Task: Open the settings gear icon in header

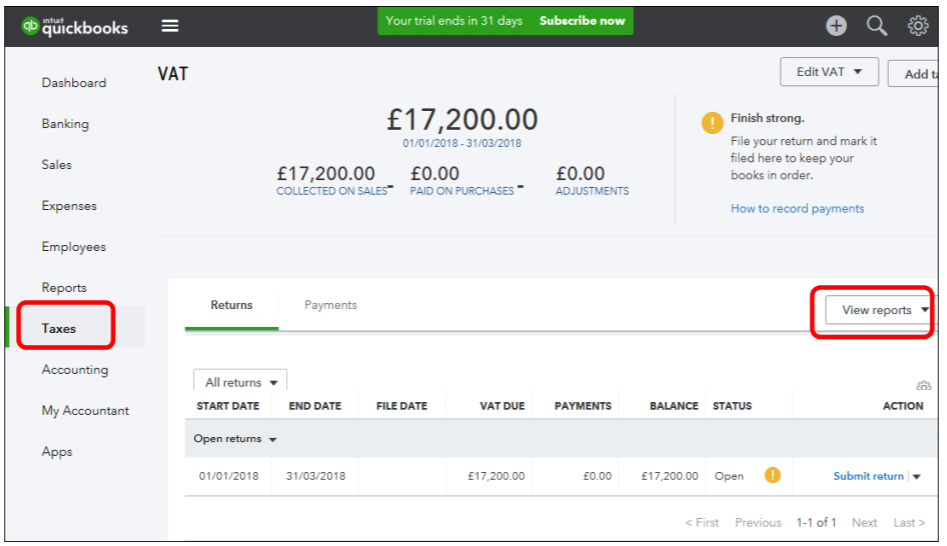Action: click(917, 25)
